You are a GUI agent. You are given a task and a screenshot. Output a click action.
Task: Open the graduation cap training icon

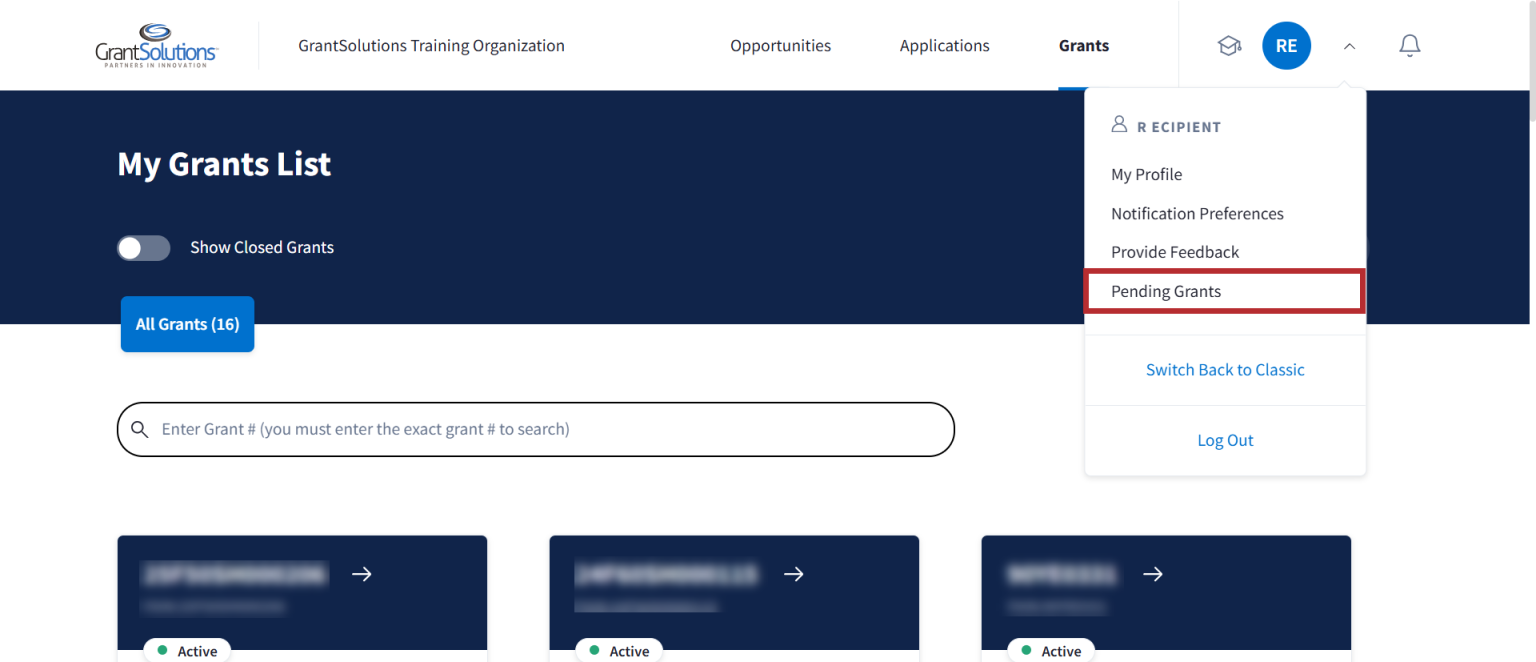coord(1229,46)
